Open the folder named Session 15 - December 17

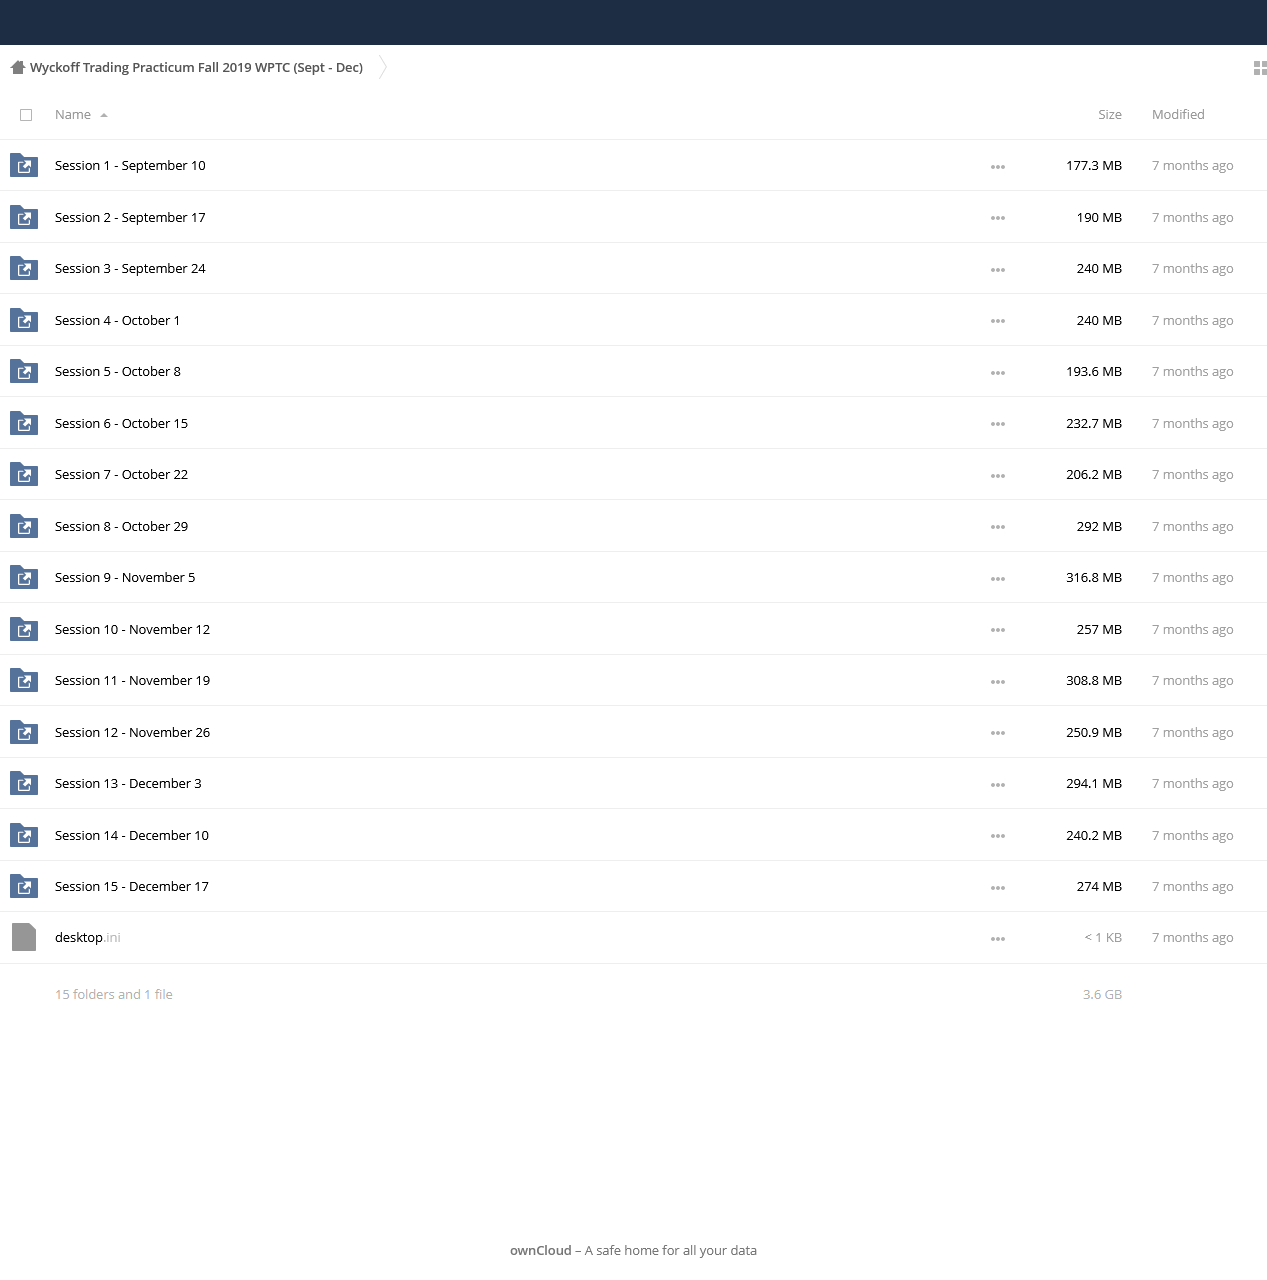tap(132, 886)
